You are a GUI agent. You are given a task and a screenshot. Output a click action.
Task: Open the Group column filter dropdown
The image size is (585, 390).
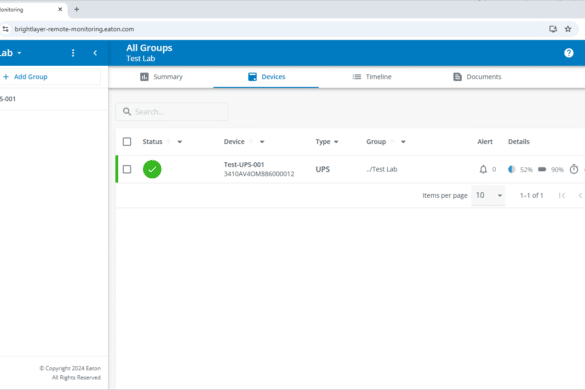[x=403, y=142]
